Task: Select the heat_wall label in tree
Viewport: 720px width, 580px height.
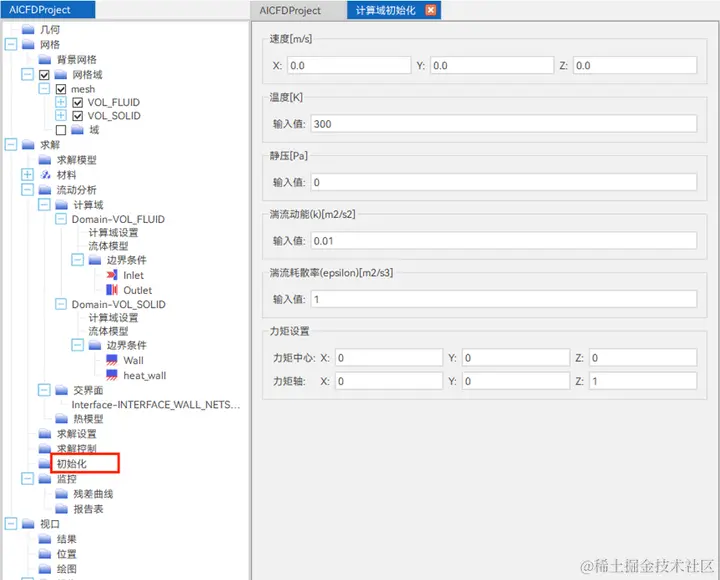Action: pyautogui.click(x=145, y=375)
